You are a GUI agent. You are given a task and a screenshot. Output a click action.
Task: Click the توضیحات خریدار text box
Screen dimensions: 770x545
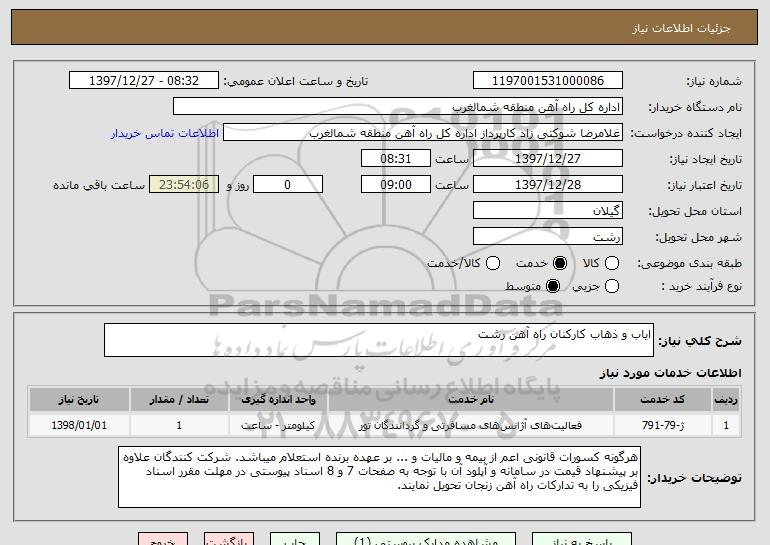[x=379, y=477]
